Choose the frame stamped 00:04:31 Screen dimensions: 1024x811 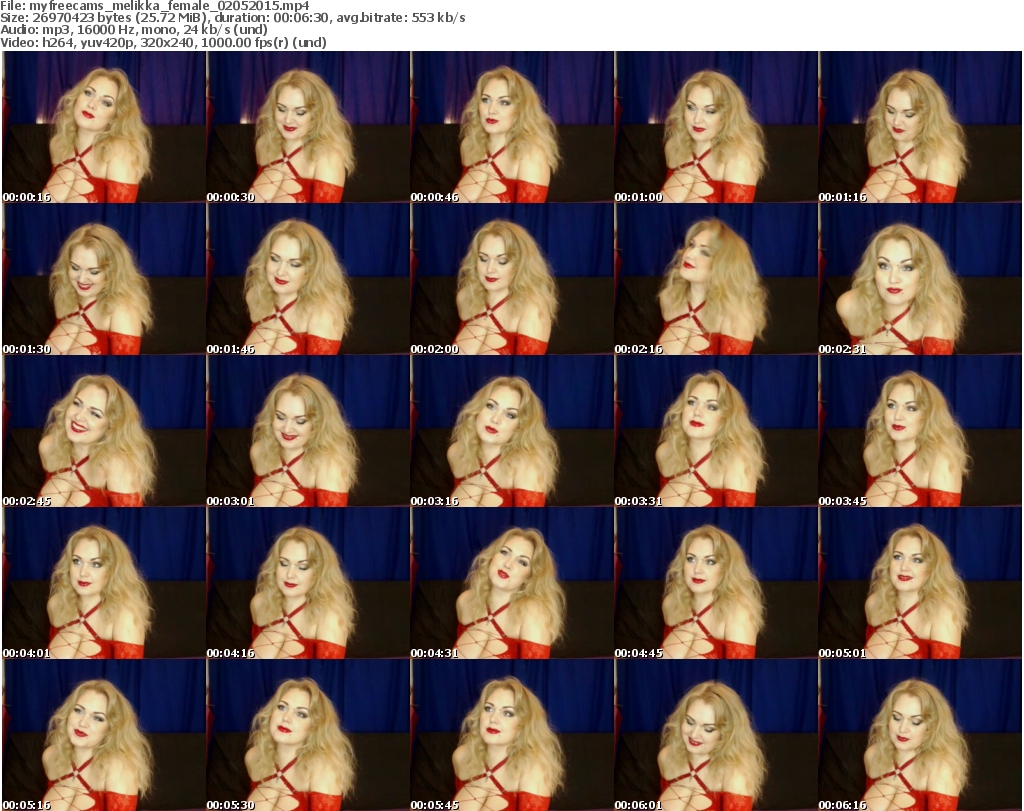tap(512, 583)
